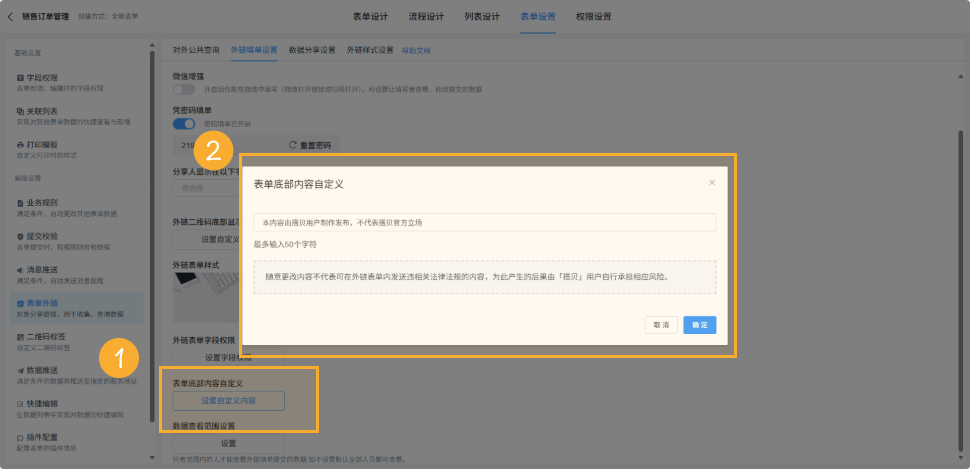Screen dimensions: 970x469
Task: Open the 外链样式设置 sub-tab
Action: click(370, 50)
